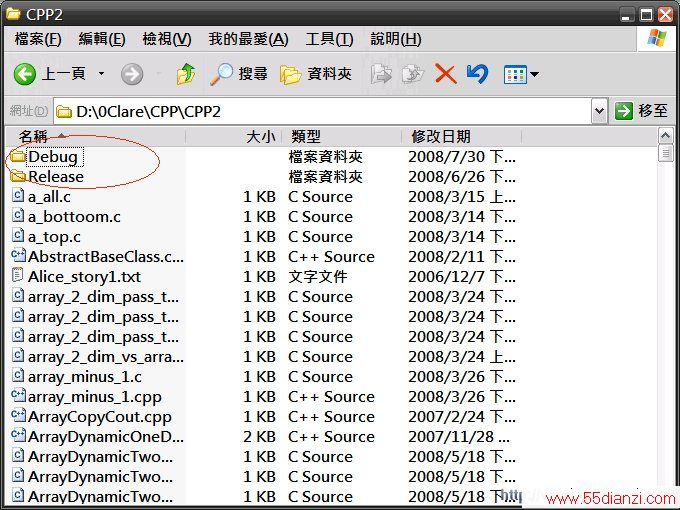Click the address bar path D:\0Clare\CPP\CPP2
Viewport: 680px width, 510px height.
tap(148, 112)
